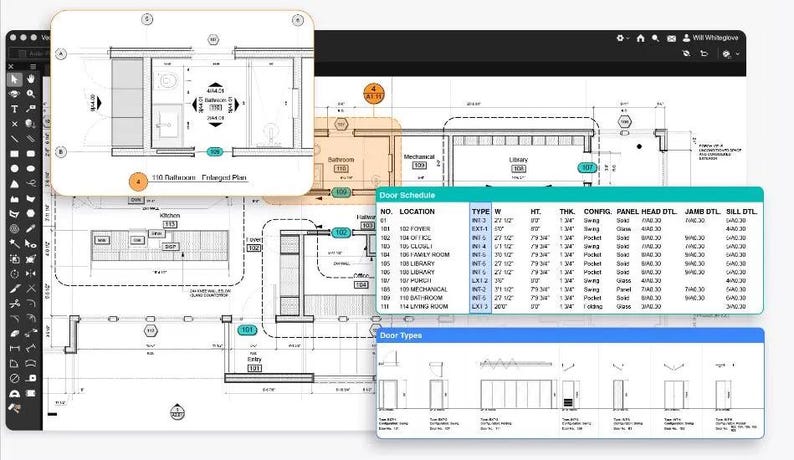Select the Eyedropper tool

coord(31,228)
